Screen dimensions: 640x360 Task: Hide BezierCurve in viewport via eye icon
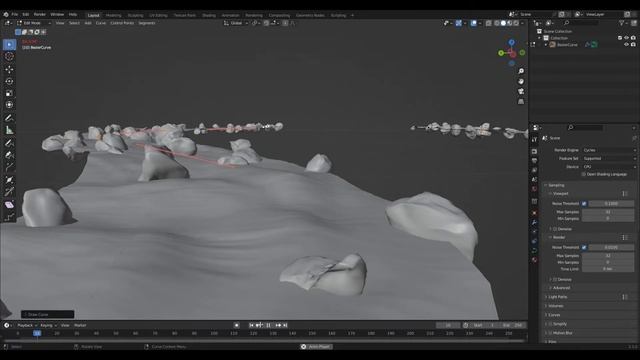[626, 44]
